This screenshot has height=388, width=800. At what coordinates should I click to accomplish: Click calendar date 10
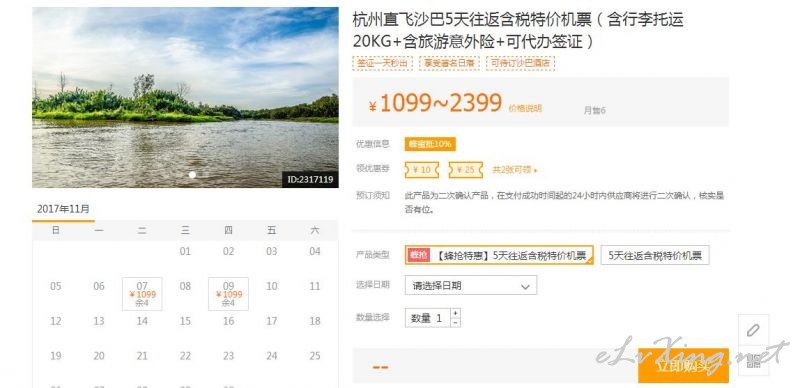[271, 286]
